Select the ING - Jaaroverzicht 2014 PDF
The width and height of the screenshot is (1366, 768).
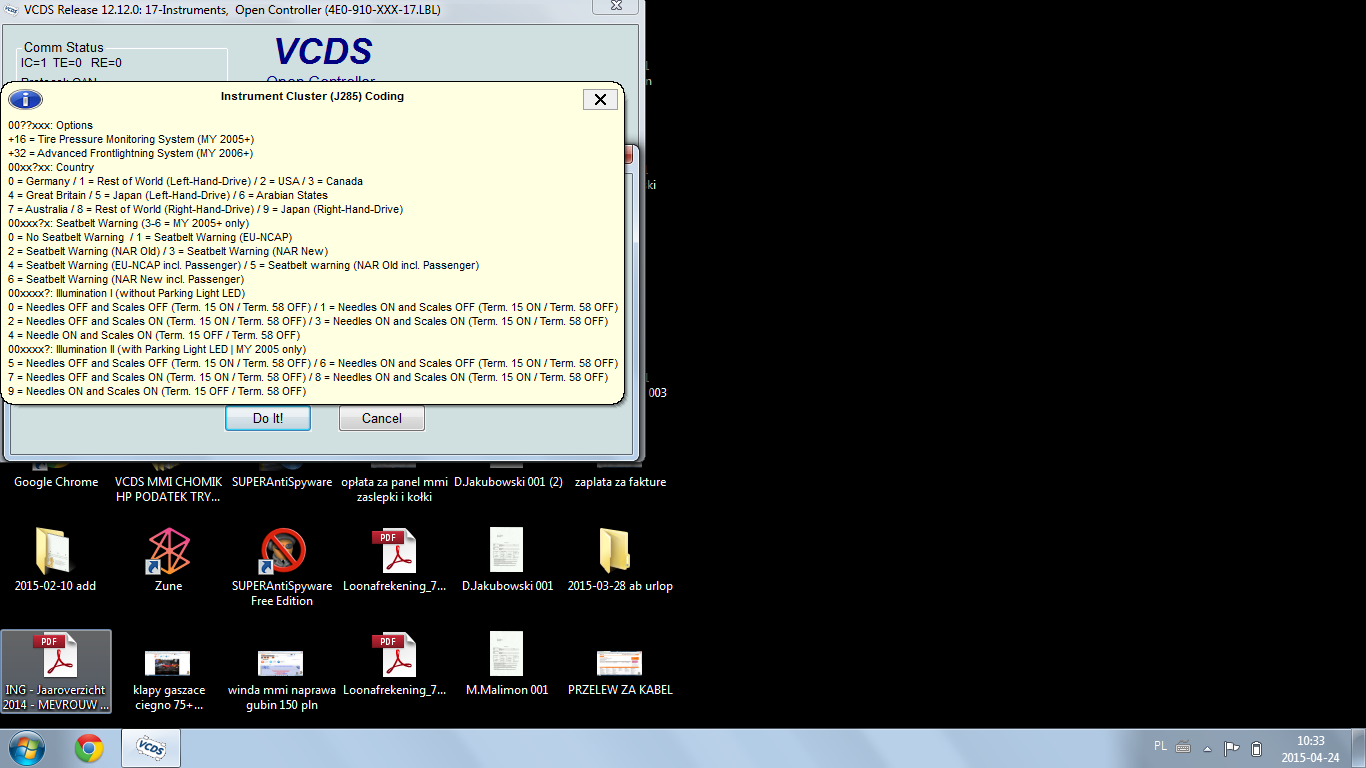pos(56,671)
